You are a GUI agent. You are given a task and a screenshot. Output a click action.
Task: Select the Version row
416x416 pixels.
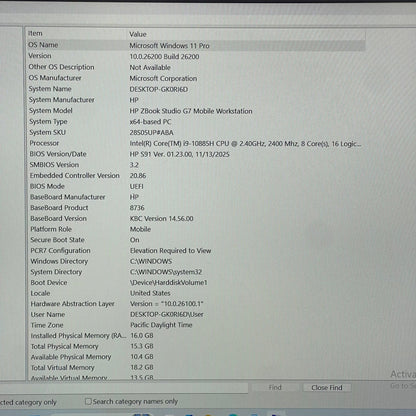pos(196,56)
